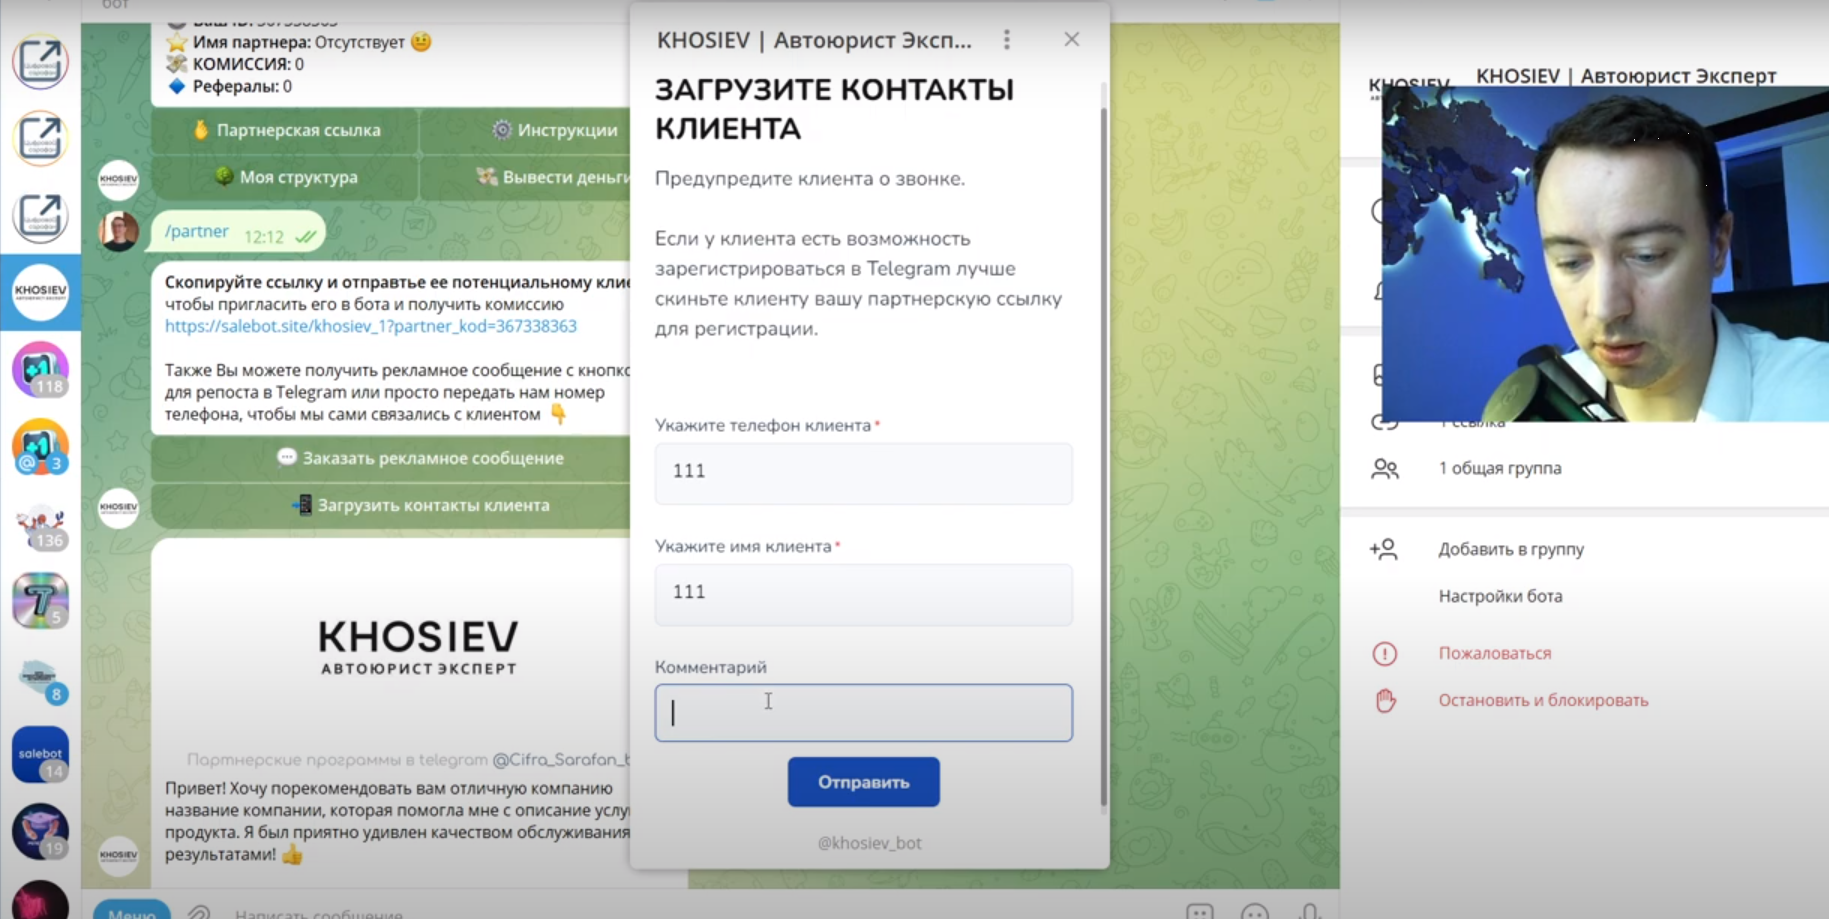Viewport: 1829px width, 919px height.
Task: Click the Рефералы: 0 line
Action: pyautogui.click(x=229, y=86)
